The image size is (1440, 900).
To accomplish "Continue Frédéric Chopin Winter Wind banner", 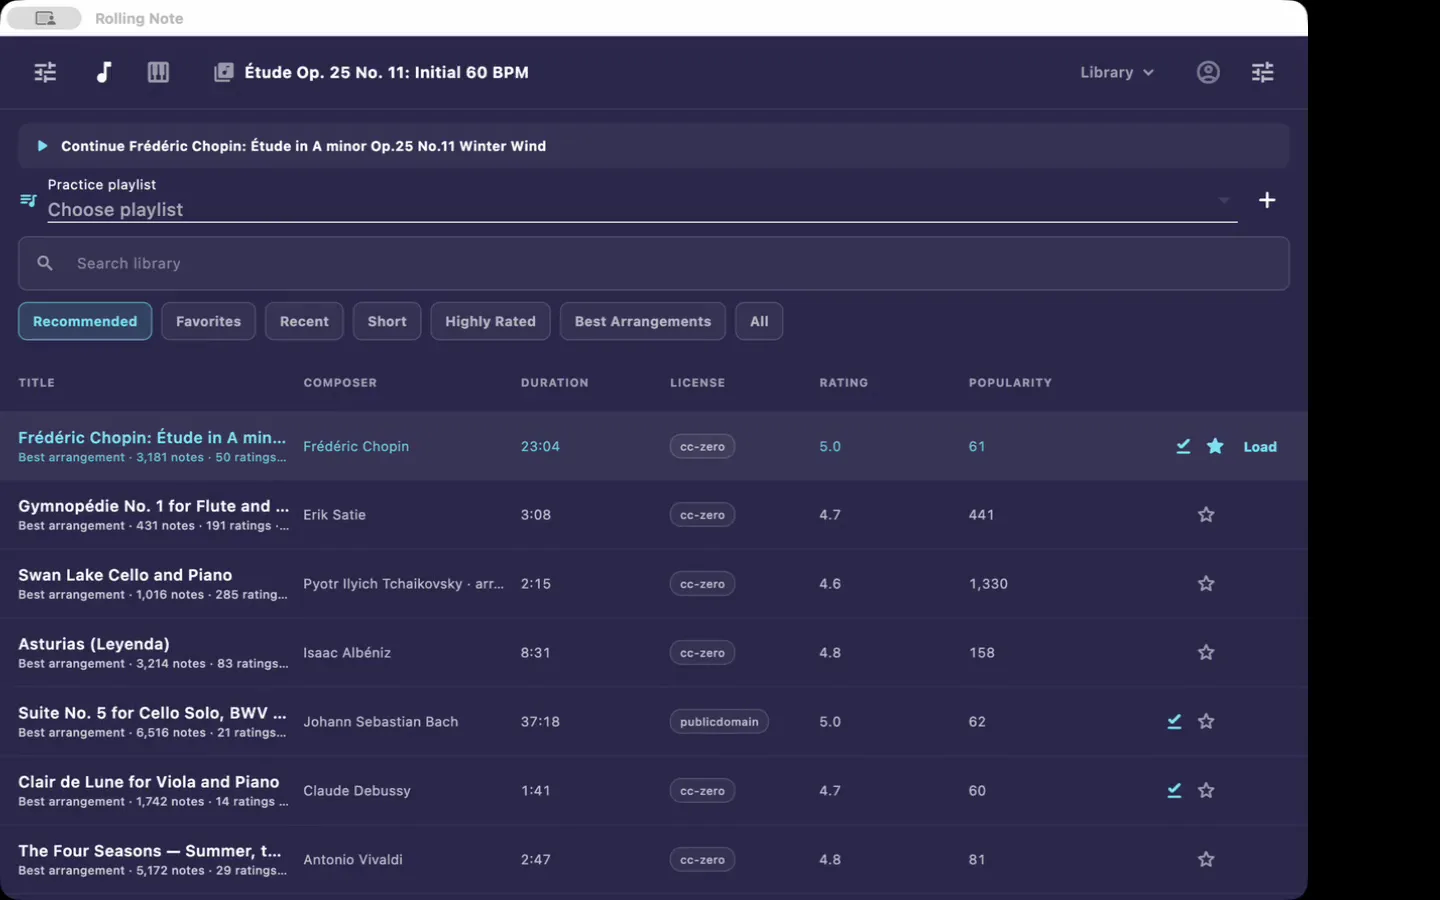I will [653, 146].
